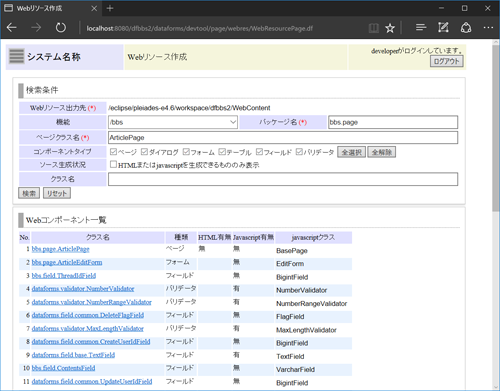500x391 pixels.
Task: Click the Webリソース出力先 path text
Action: point(189,108)
